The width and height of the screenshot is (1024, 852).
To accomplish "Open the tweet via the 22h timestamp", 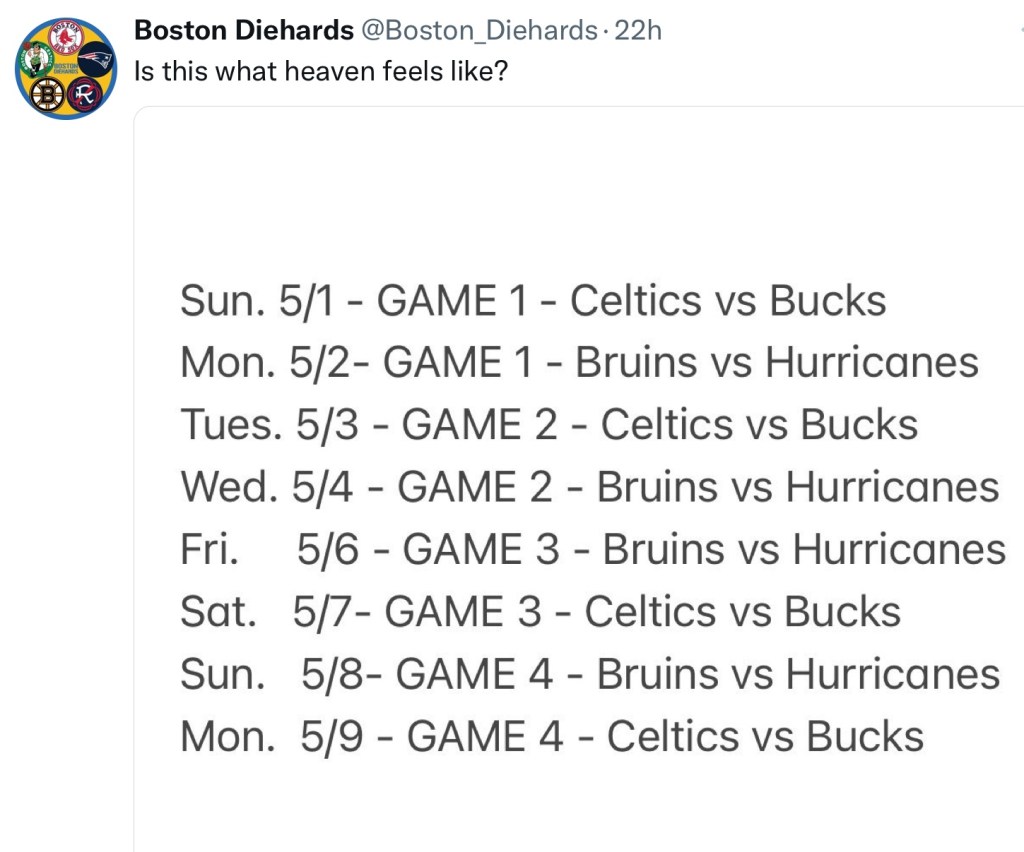I will [638, 31].
